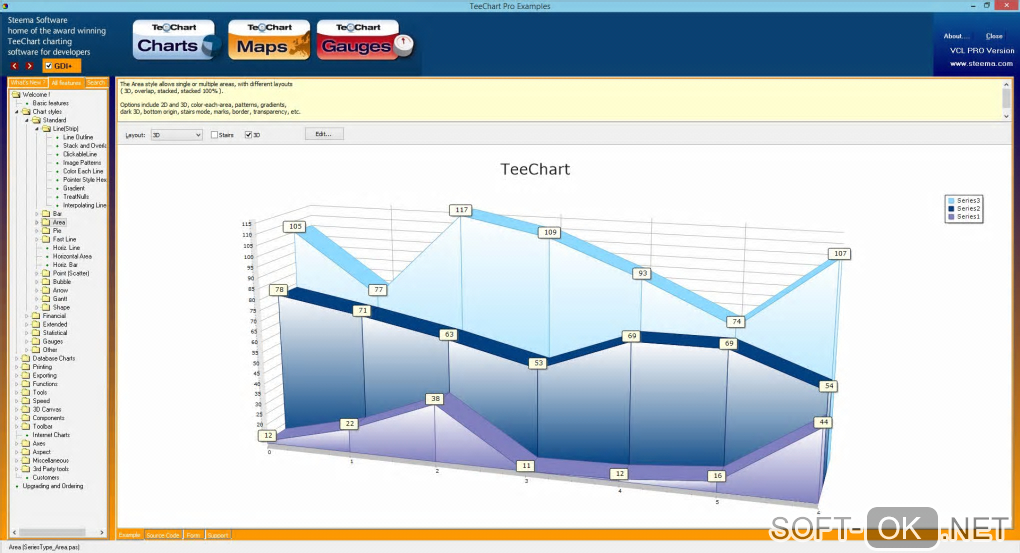Screen dimensions: 1020x553
Task: Expand the 3D Canvas node
Action: (17, 409)
